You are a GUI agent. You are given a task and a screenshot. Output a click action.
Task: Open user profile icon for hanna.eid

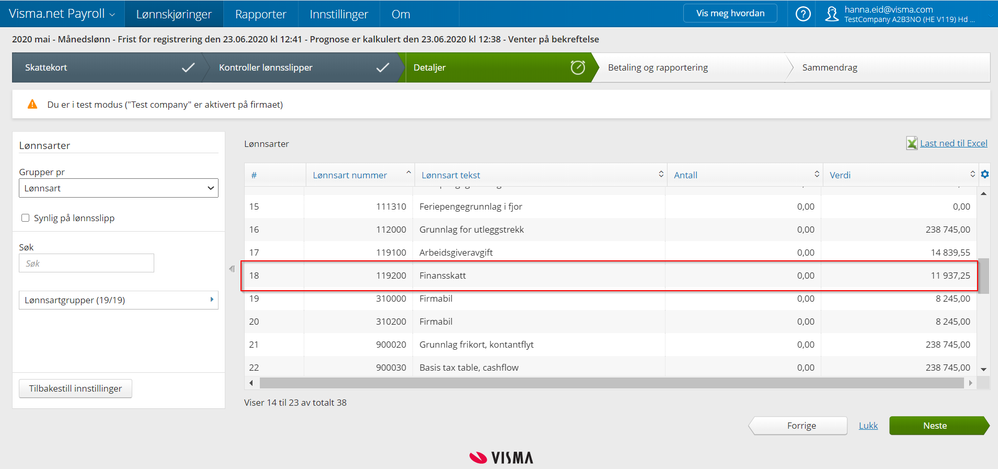(831, 14)
